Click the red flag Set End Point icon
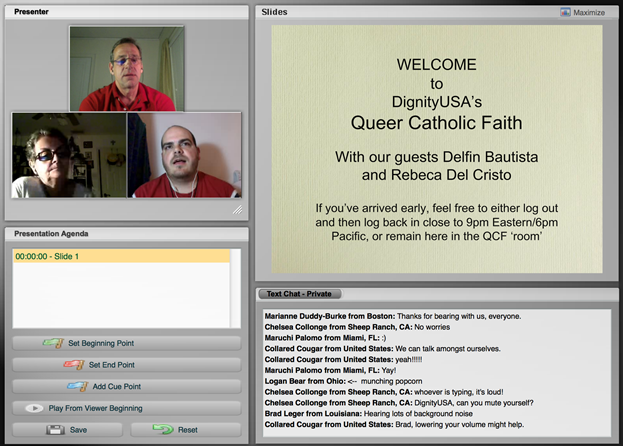 click(75, 365)
